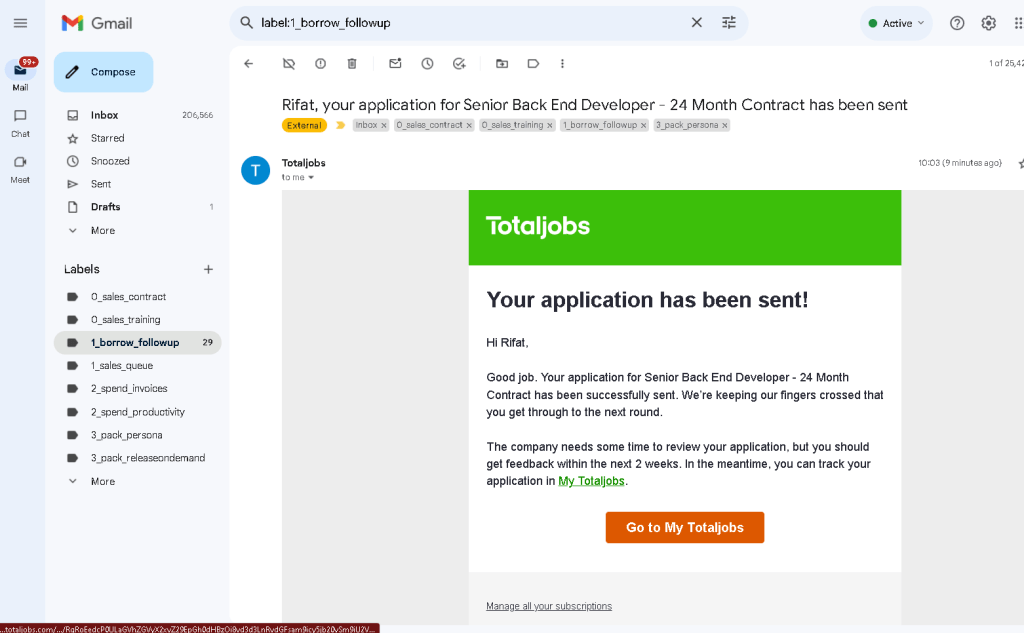Image resolution: width=1024 pixels, height=633 pixels.
Task: Open the Settings gear
Action: (988, 24)
